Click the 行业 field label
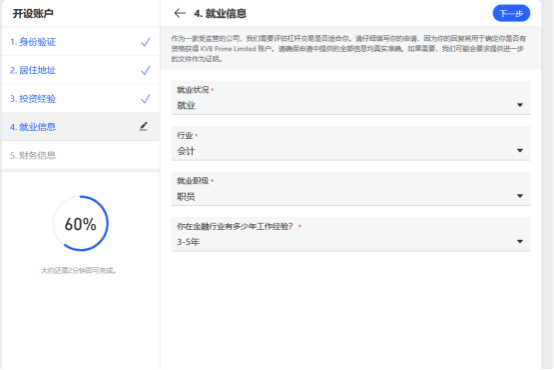The width and height of the screenshot is (554, 370). point(185,135)
